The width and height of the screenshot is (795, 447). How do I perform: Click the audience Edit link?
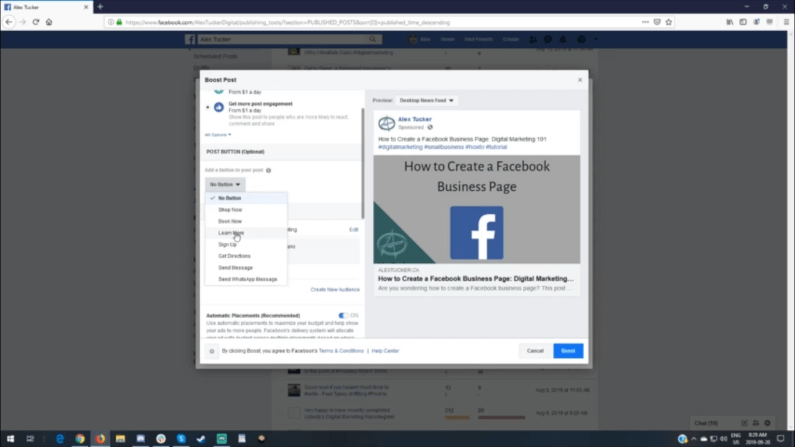pyautogui.click(x=353, y=230)
